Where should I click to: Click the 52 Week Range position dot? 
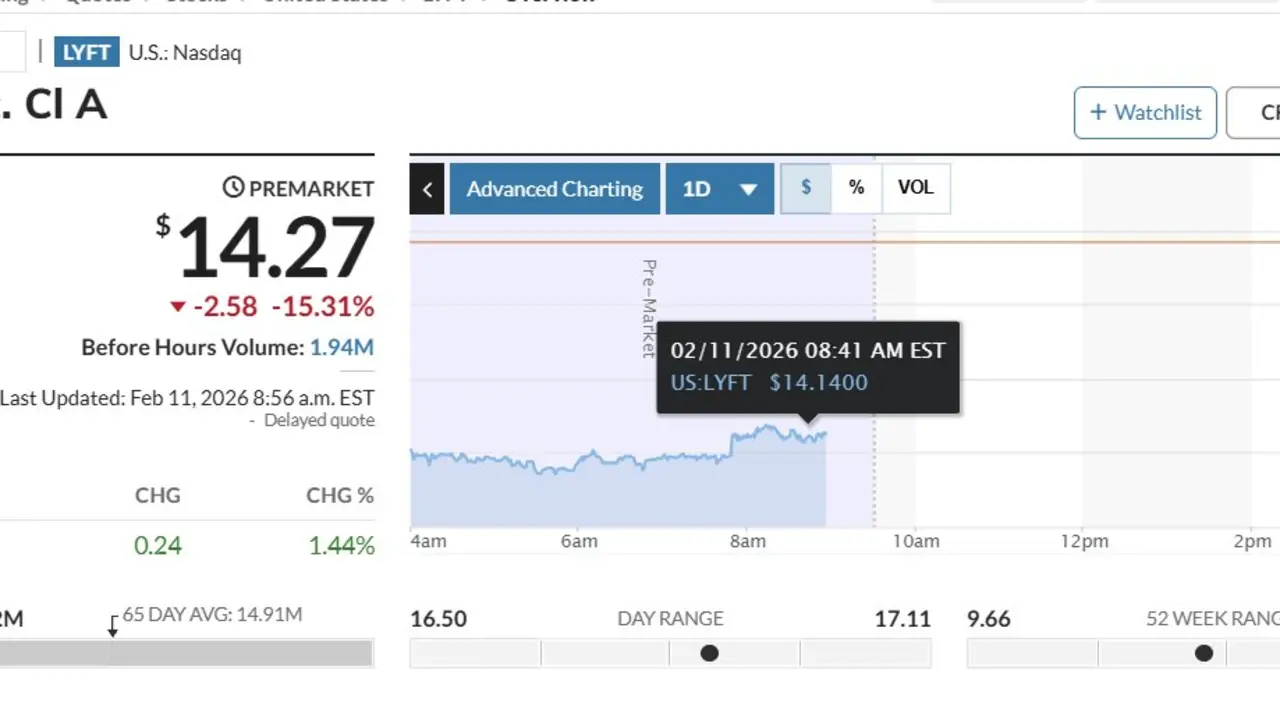(x=1204, y=654)
